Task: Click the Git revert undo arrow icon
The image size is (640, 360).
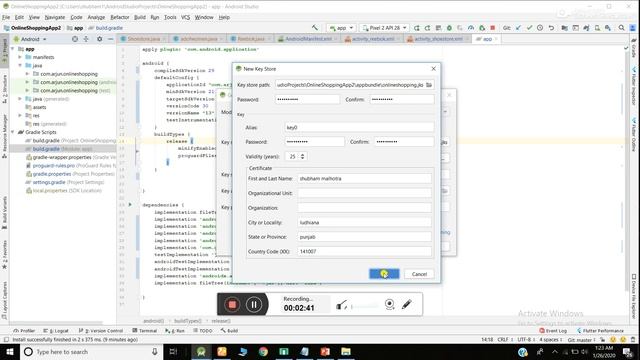Action: click(x=551, y=28)
